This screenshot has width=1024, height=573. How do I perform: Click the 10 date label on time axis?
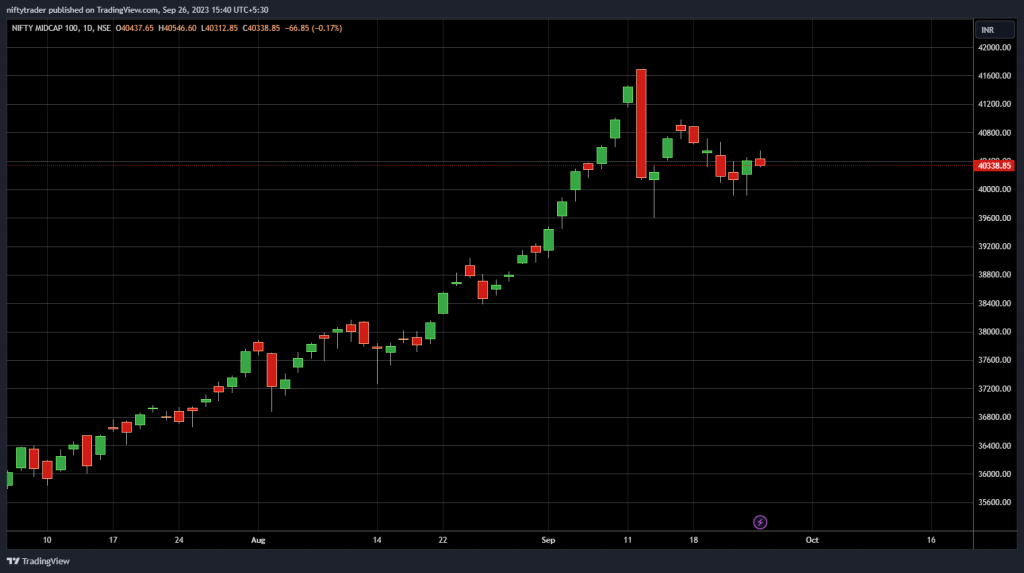pos(47,540)
